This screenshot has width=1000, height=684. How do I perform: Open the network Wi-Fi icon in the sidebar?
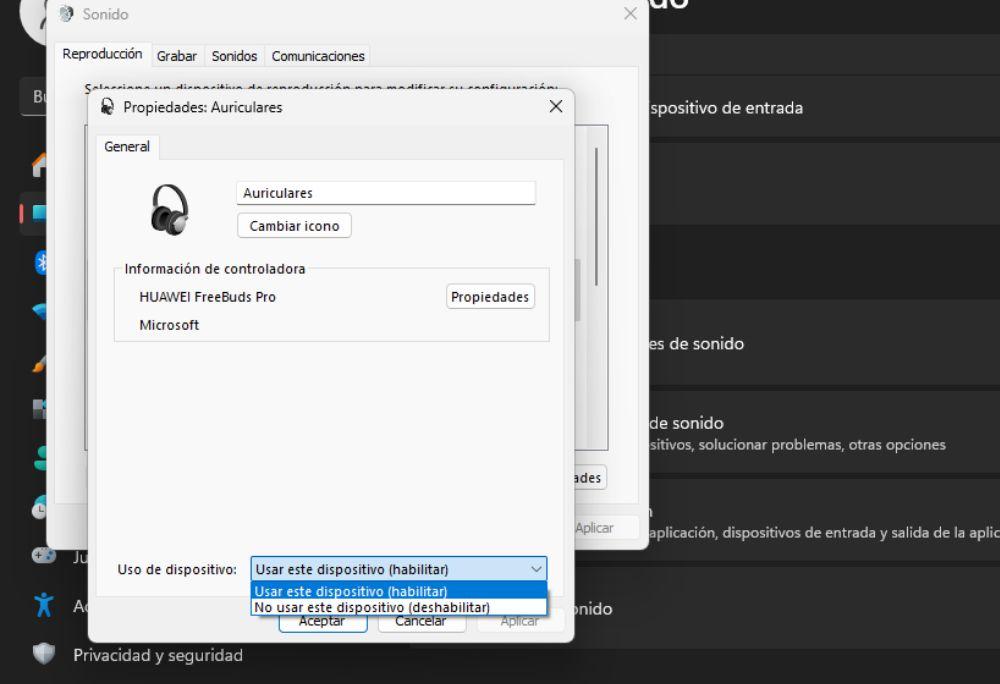42,311
